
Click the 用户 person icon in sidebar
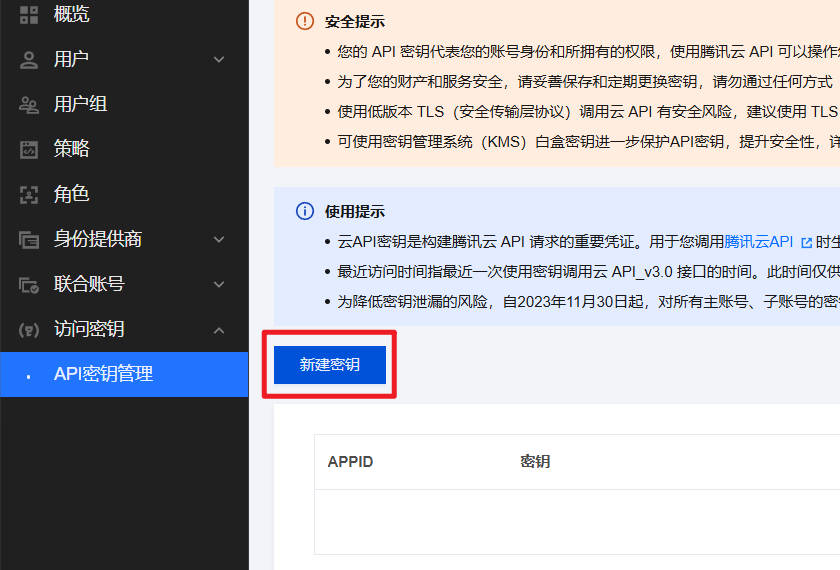click(29, 60)
